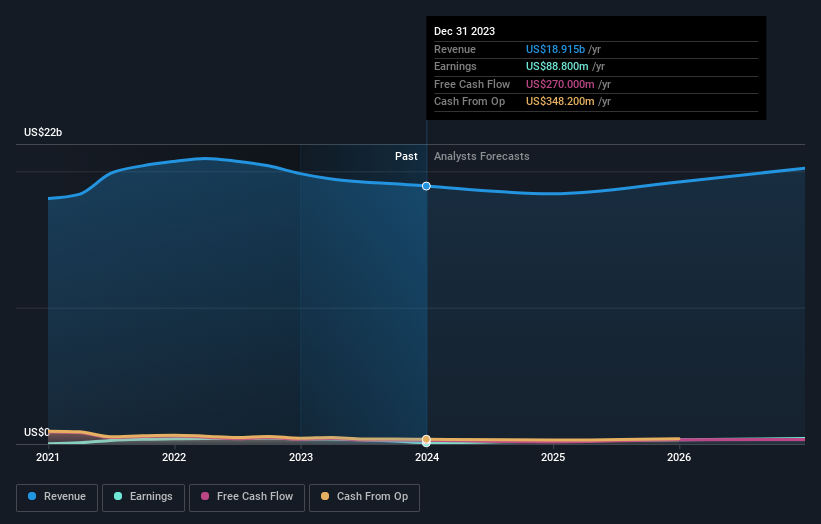Image resolution: width=821 pixels, height=524 pixels.
Task: Toggle the Cash From Op legend series
Action: (x=364, y=497)
